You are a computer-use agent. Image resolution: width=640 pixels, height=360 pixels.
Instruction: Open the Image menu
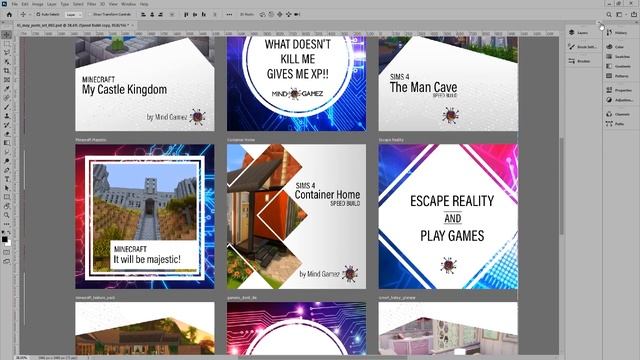(x=38, y=4)
